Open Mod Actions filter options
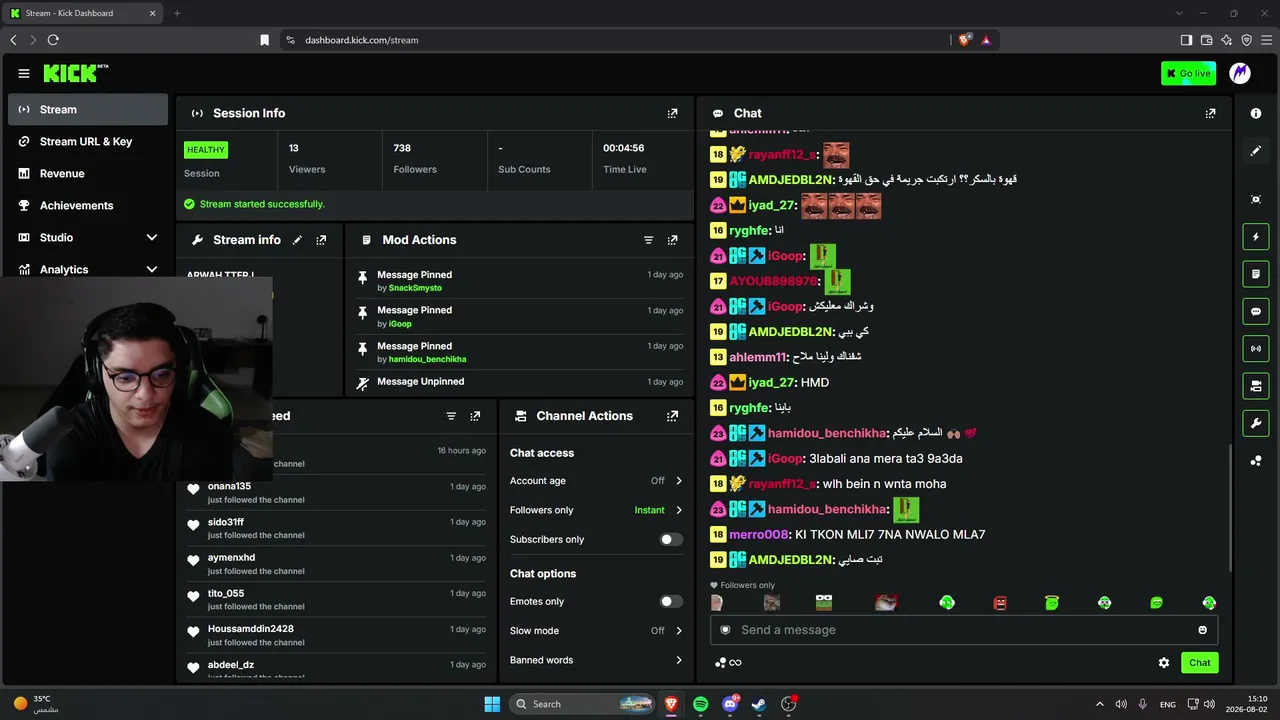 648,240
